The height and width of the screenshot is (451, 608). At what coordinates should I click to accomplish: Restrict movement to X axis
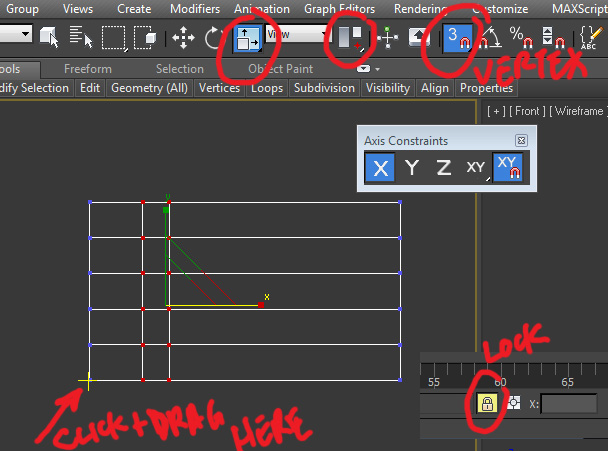380,168
